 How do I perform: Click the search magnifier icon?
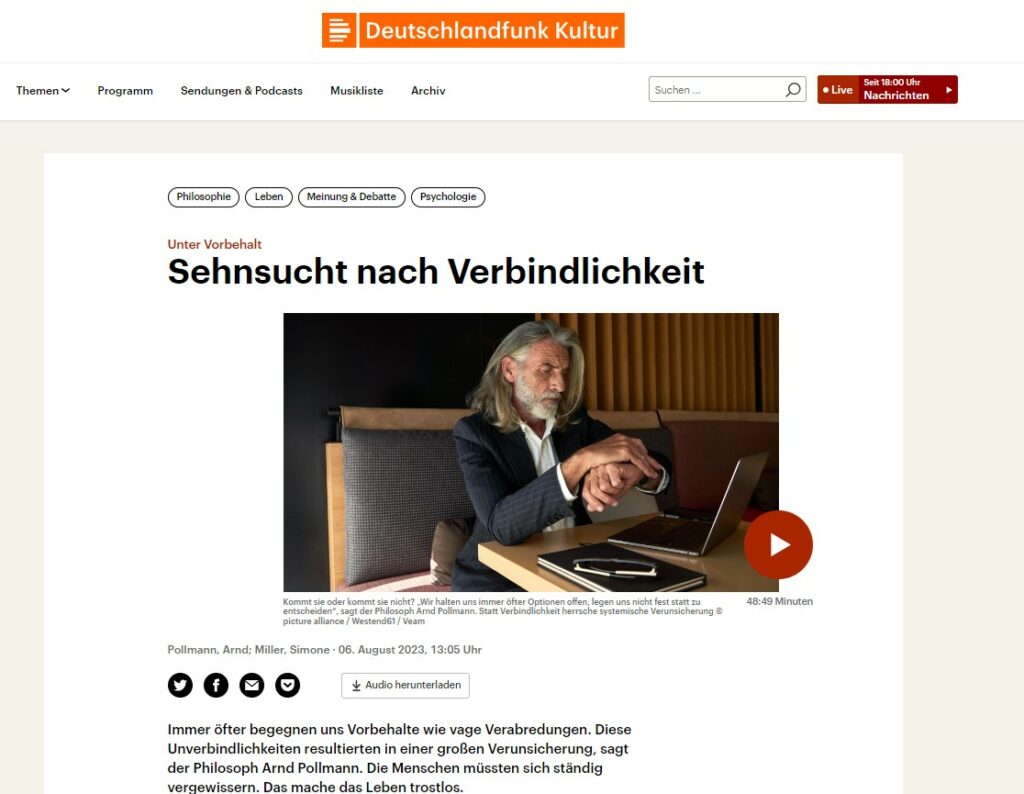pyautogui.click(x=793, y=89)
